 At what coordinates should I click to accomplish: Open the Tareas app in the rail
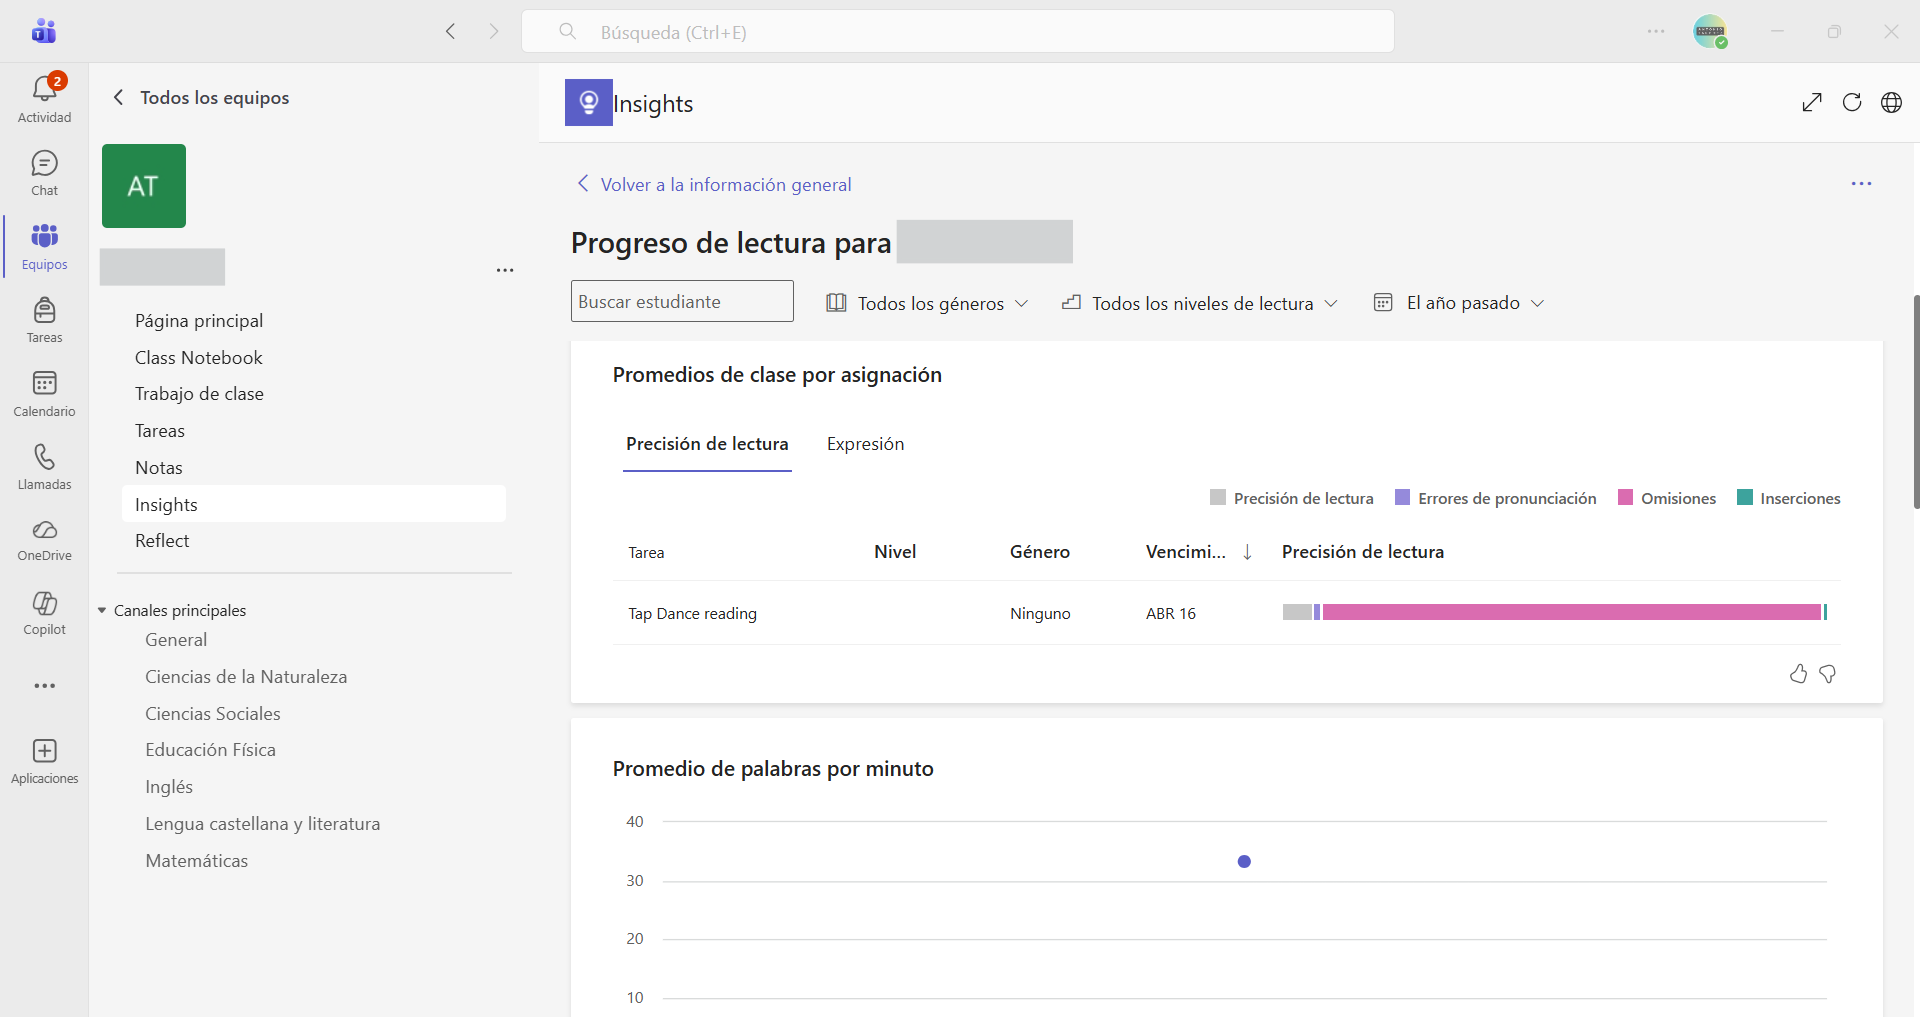(44, 320)
